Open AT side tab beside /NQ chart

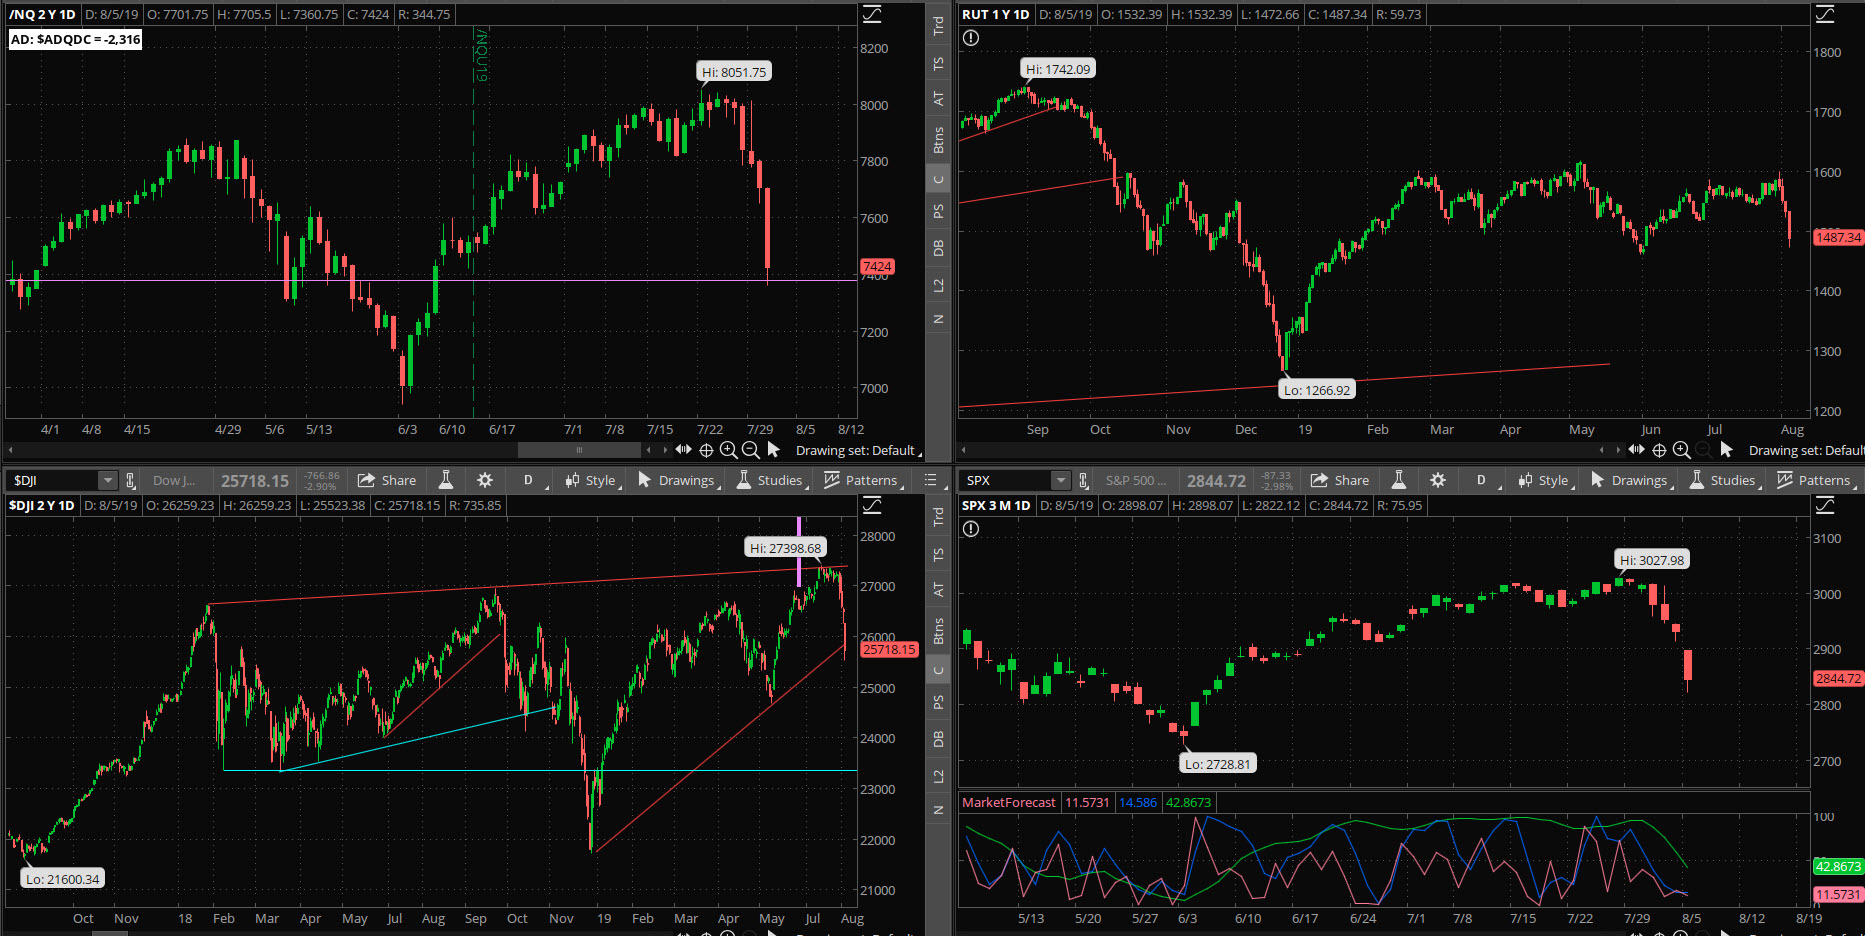[x=938, y=98]
